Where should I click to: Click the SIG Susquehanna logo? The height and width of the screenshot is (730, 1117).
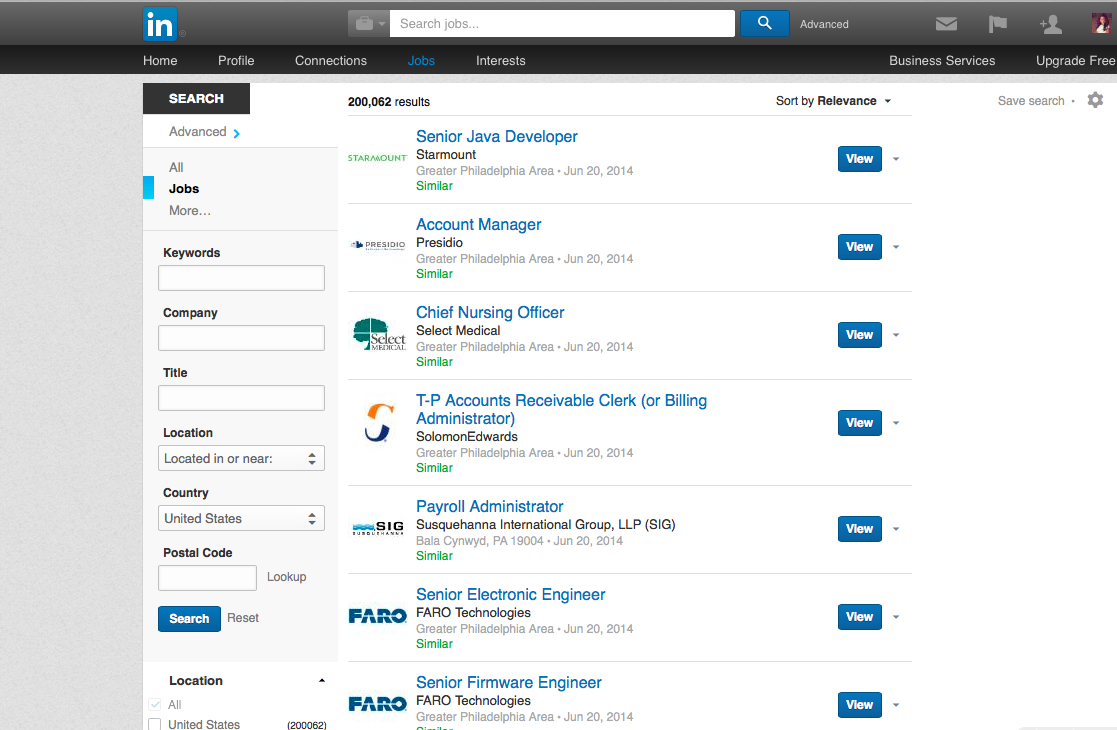point(378,528)
